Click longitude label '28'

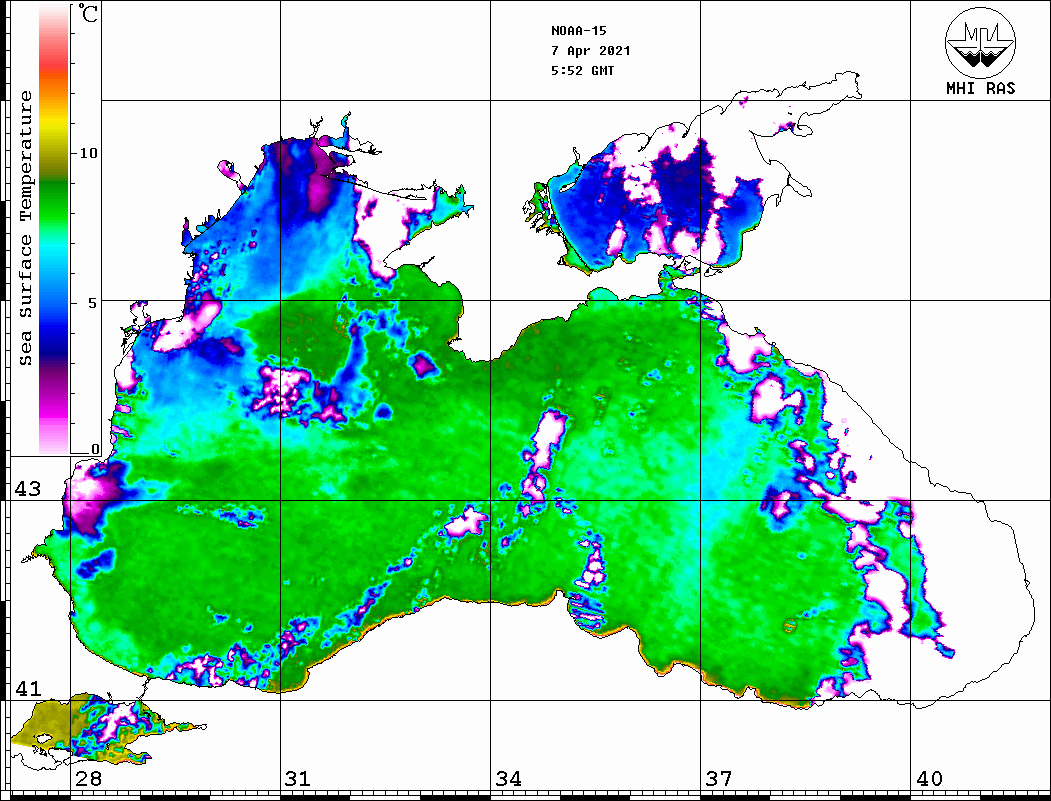(88, 779)
